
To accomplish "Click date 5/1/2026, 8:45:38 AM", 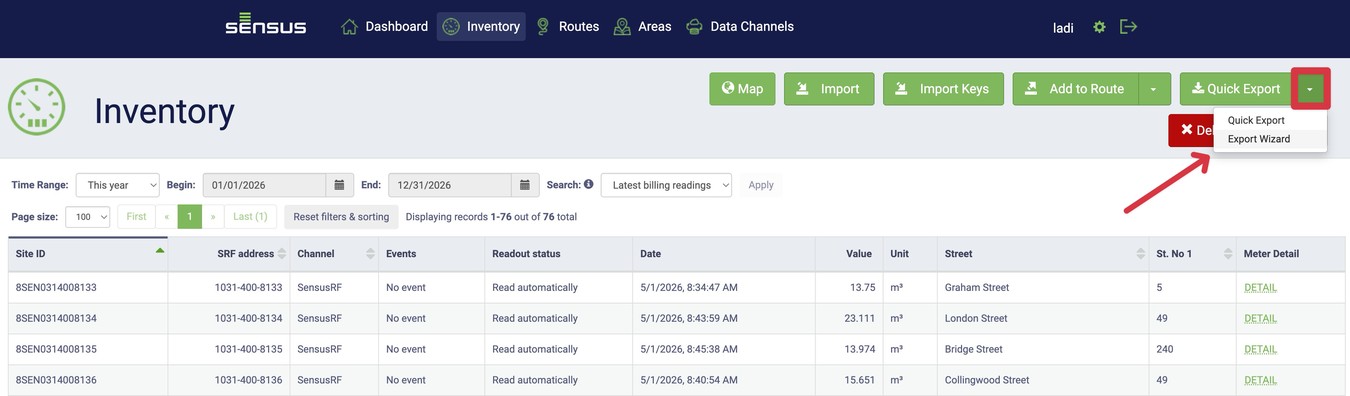I will click(689, 350).
